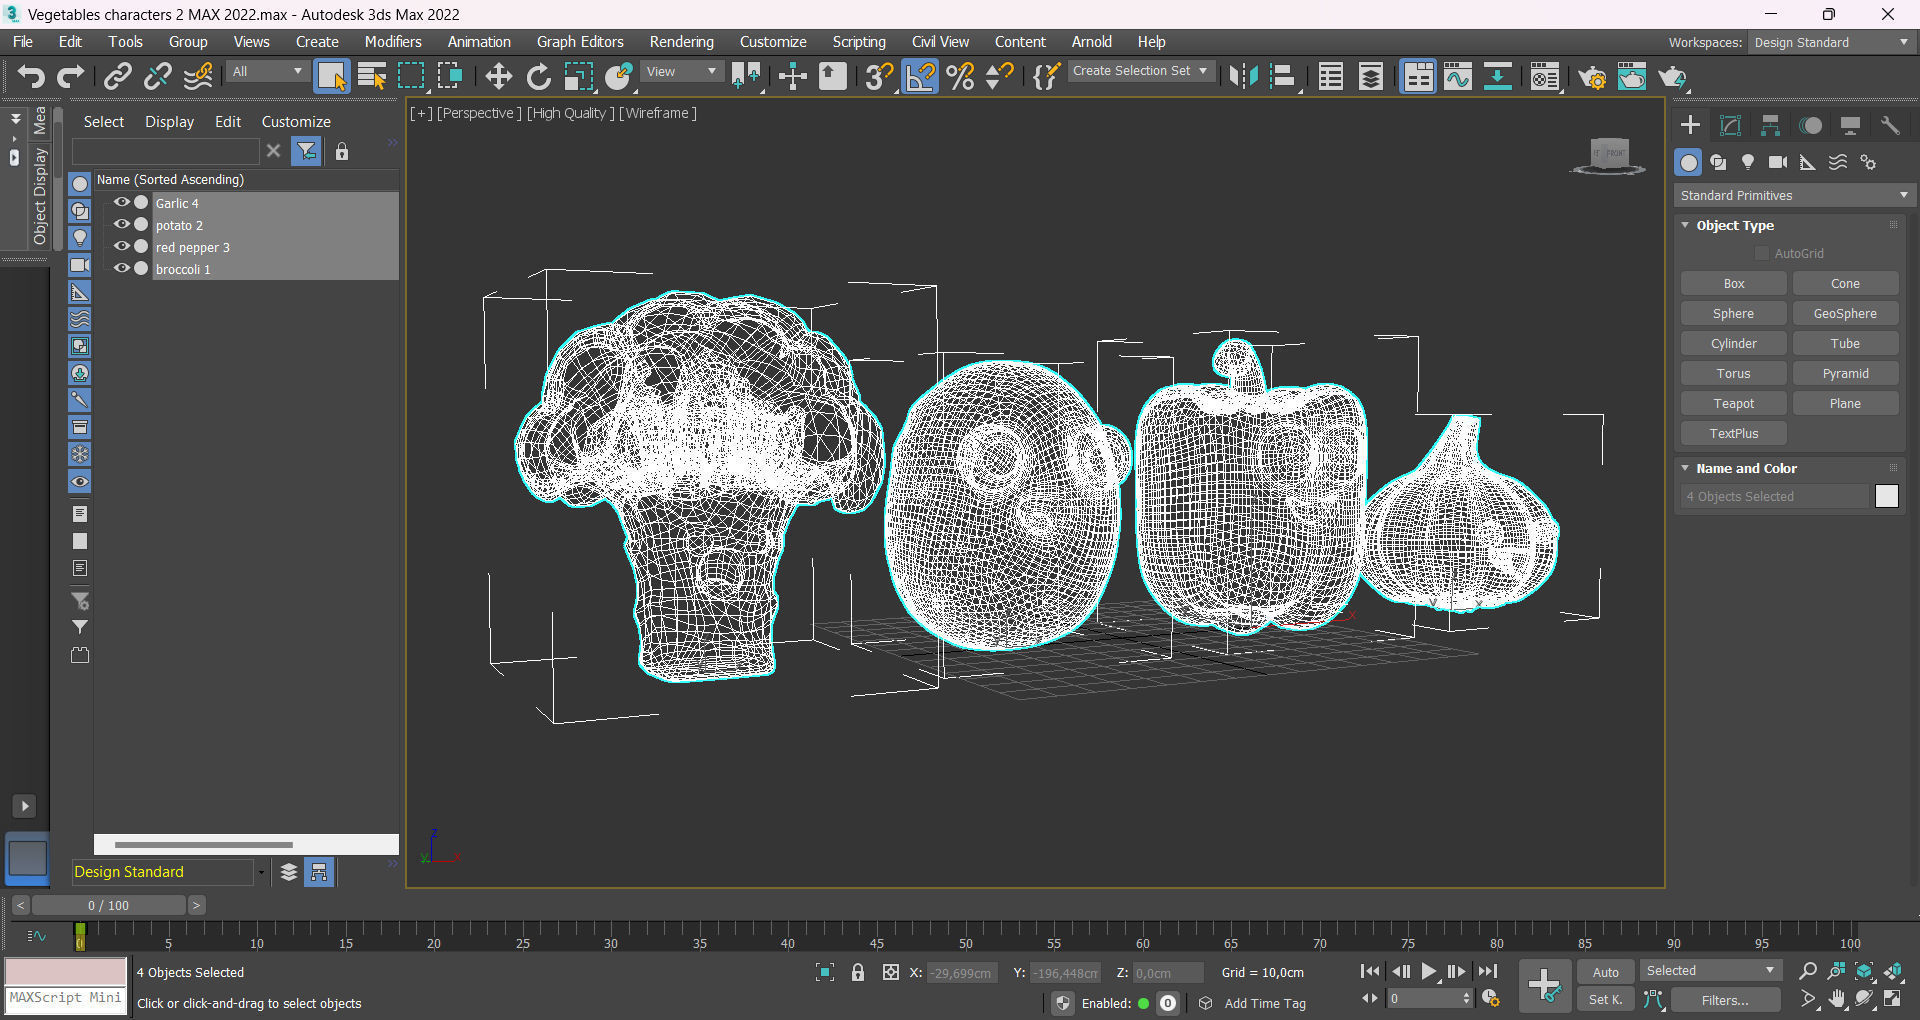
Task: Open the explorer Display menu
Action: click(169, 121)
